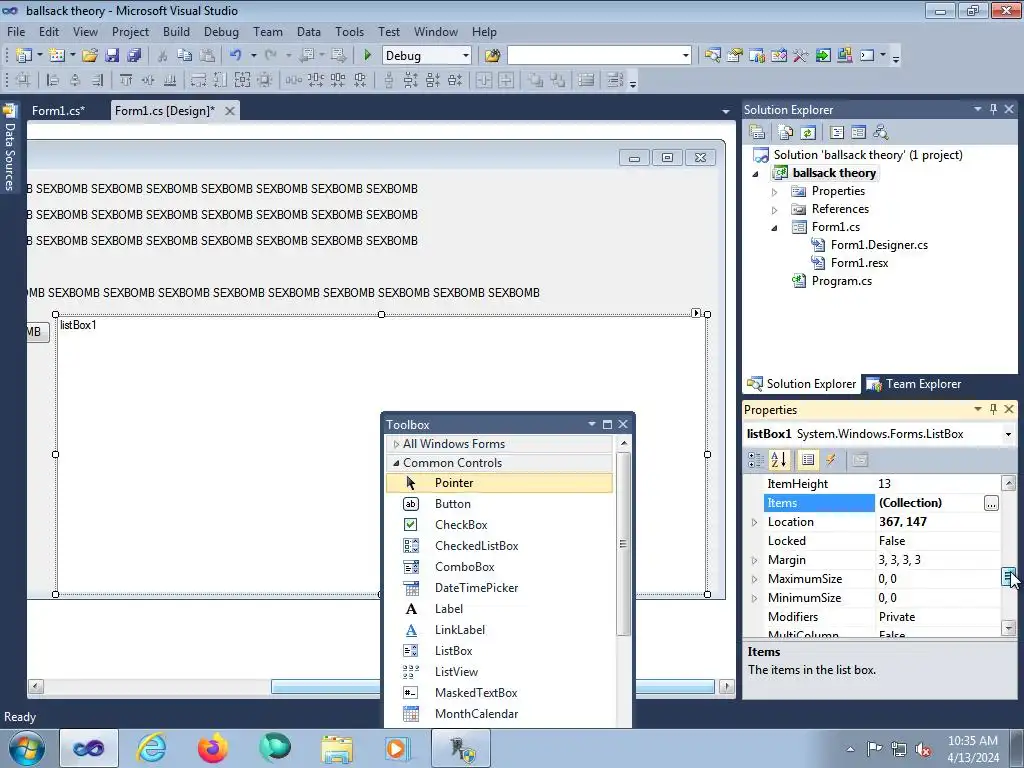Show Events lightning bolt in Properties

[831, 460]
